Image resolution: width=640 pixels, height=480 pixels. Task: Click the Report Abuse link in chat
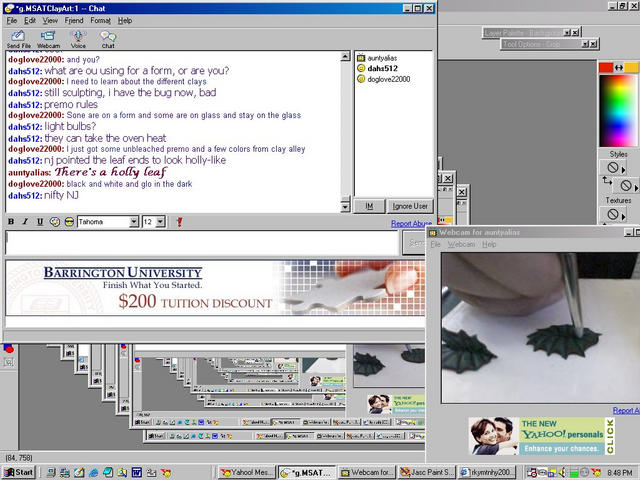(x=411, y=224)
